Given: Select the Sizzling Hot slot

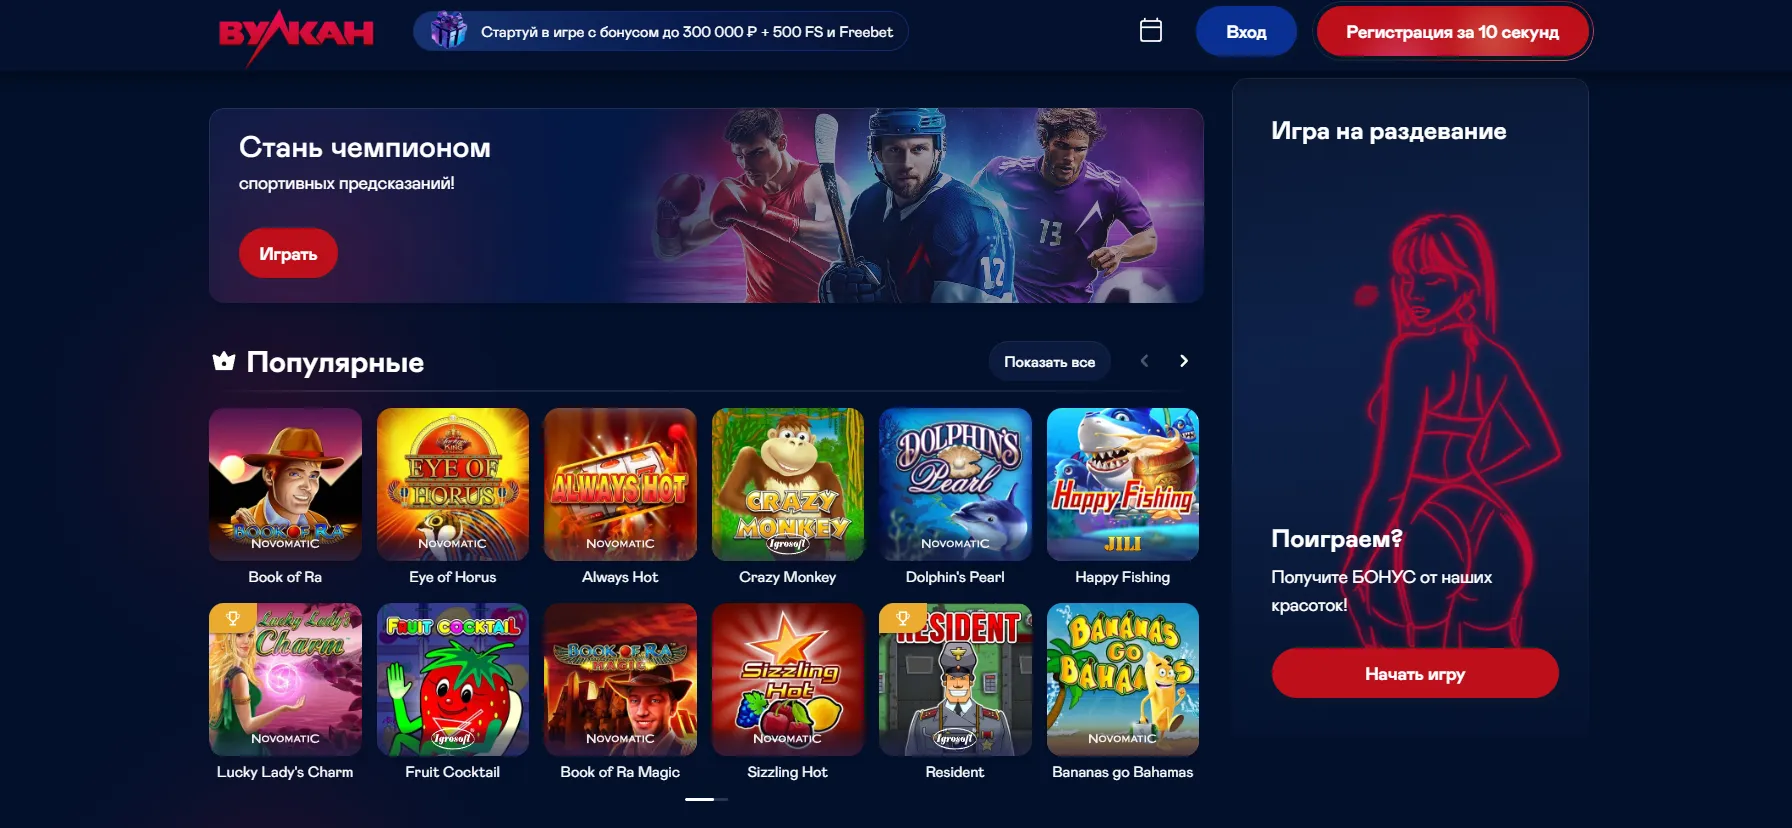Looking at the screenshot, I should point(788,679).
